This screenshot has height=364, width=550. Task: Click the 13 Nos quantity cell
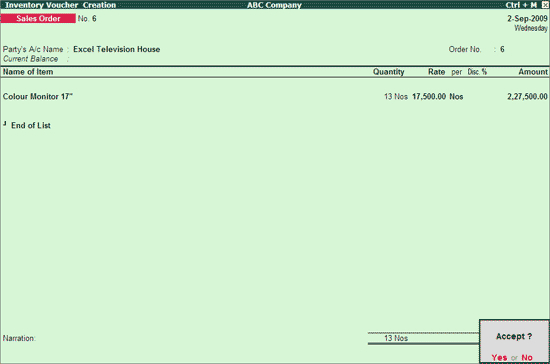(396, 96)
